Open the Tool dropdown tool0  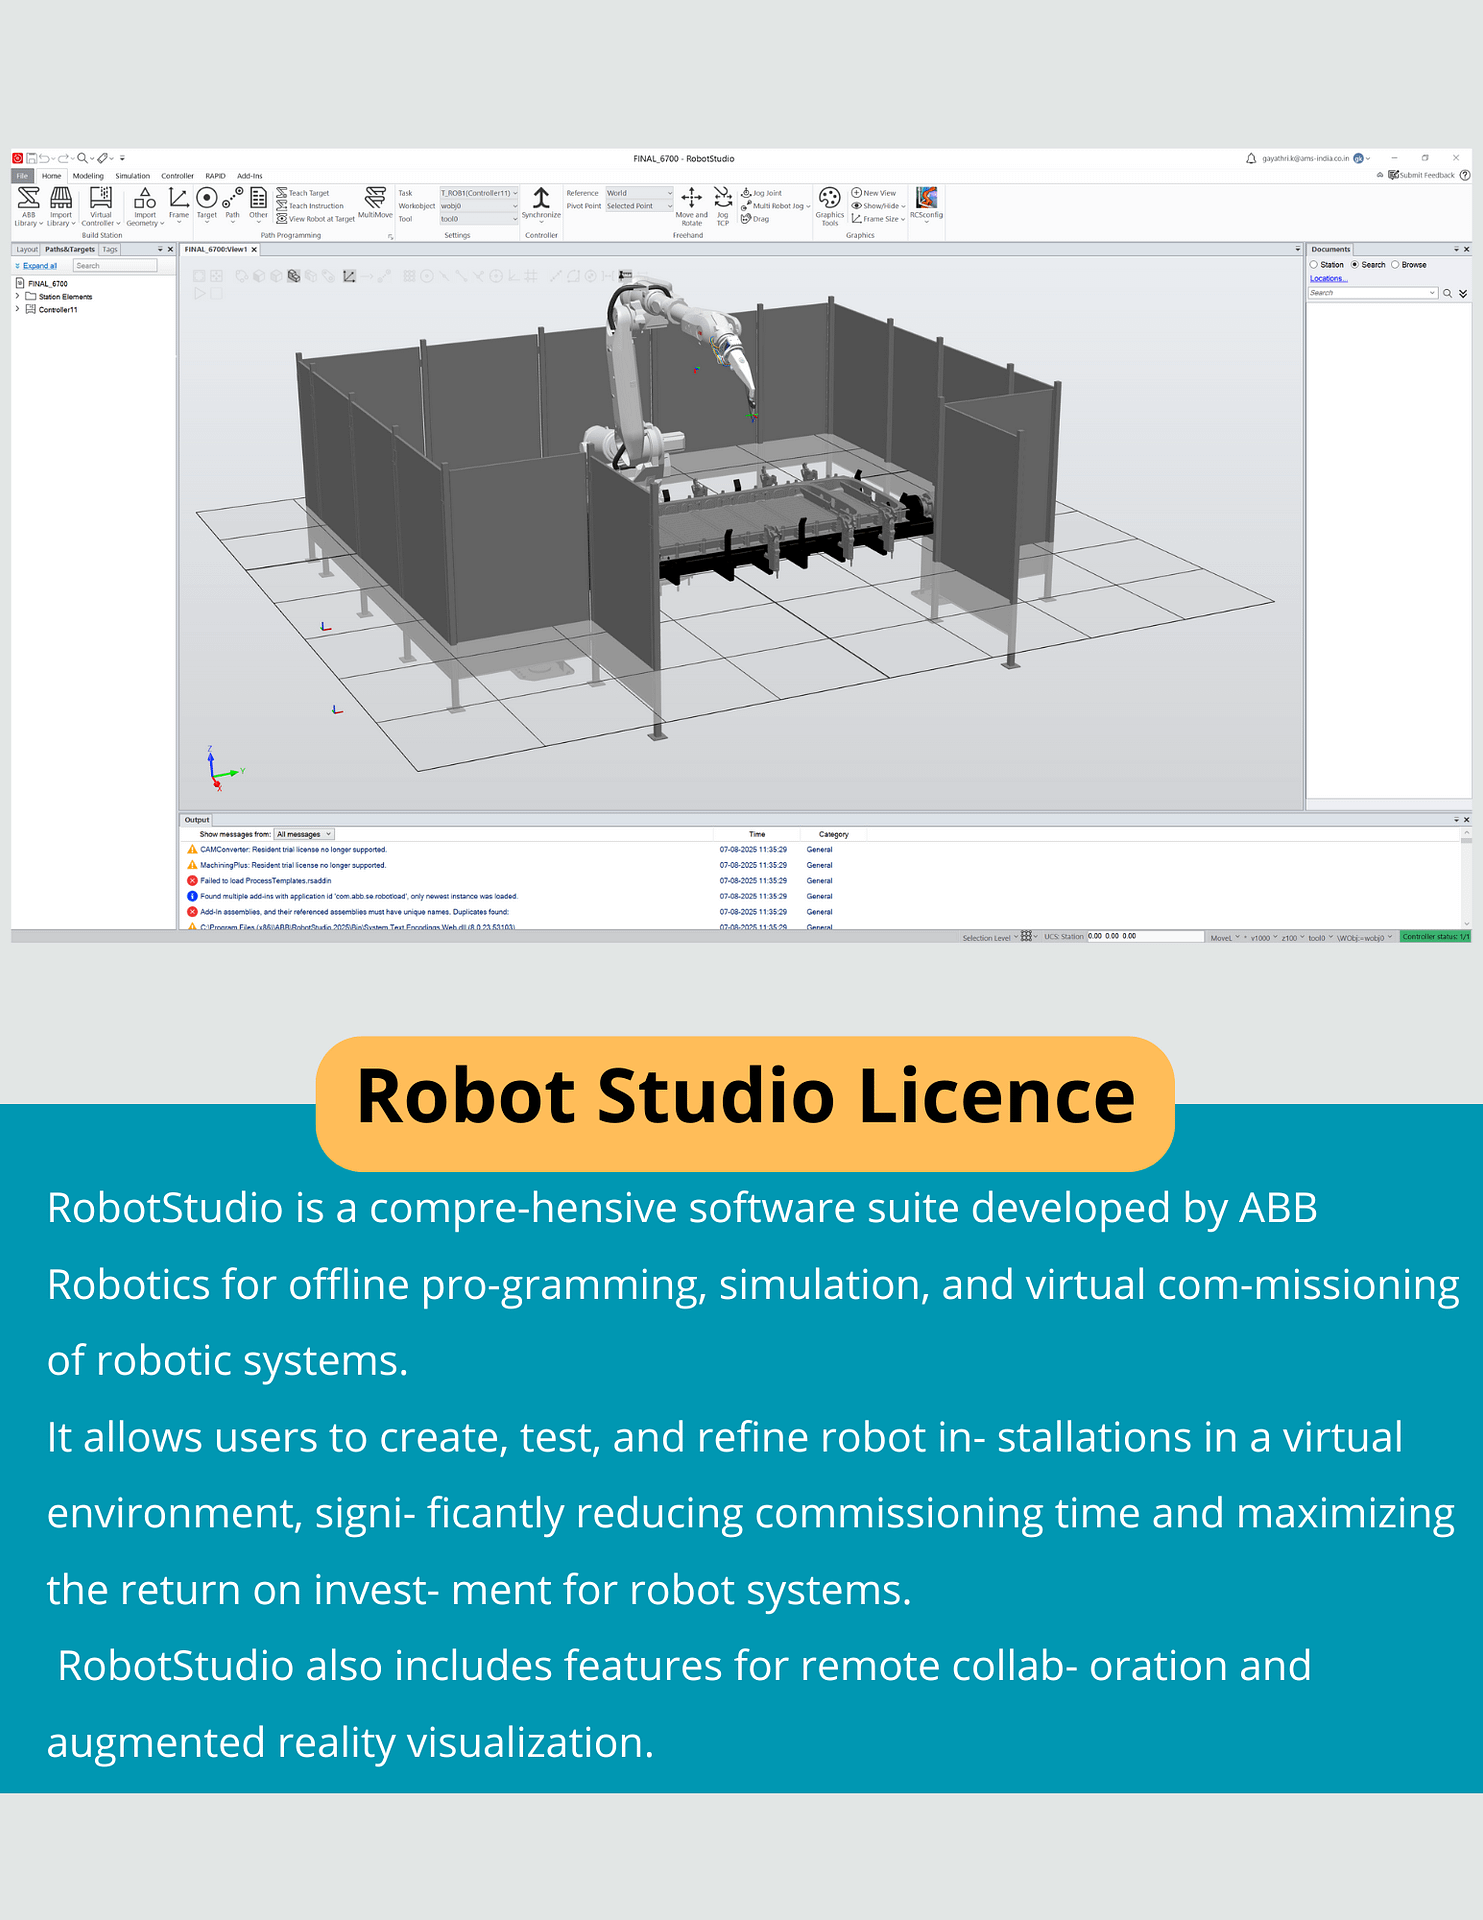click(x=479, y=219)
